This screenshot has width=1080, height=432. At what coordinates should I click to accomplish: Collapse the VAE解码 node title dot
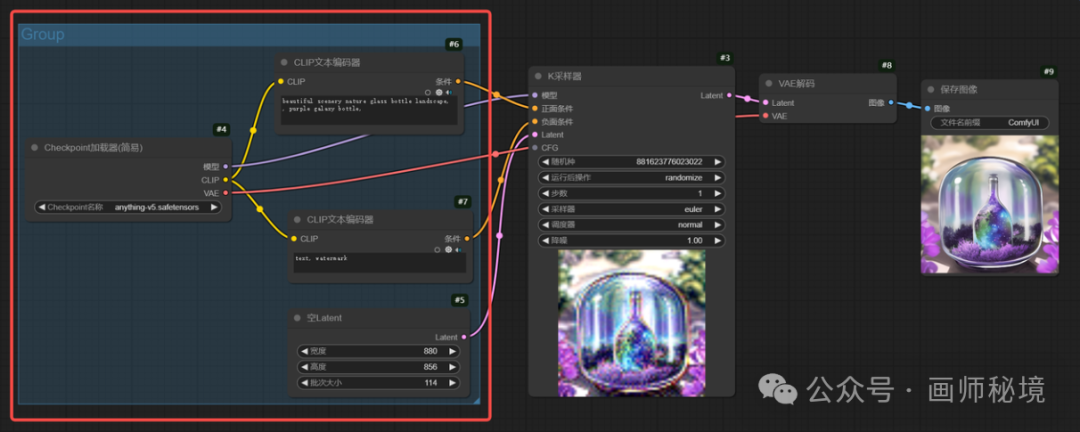click(x=769, y=83)
